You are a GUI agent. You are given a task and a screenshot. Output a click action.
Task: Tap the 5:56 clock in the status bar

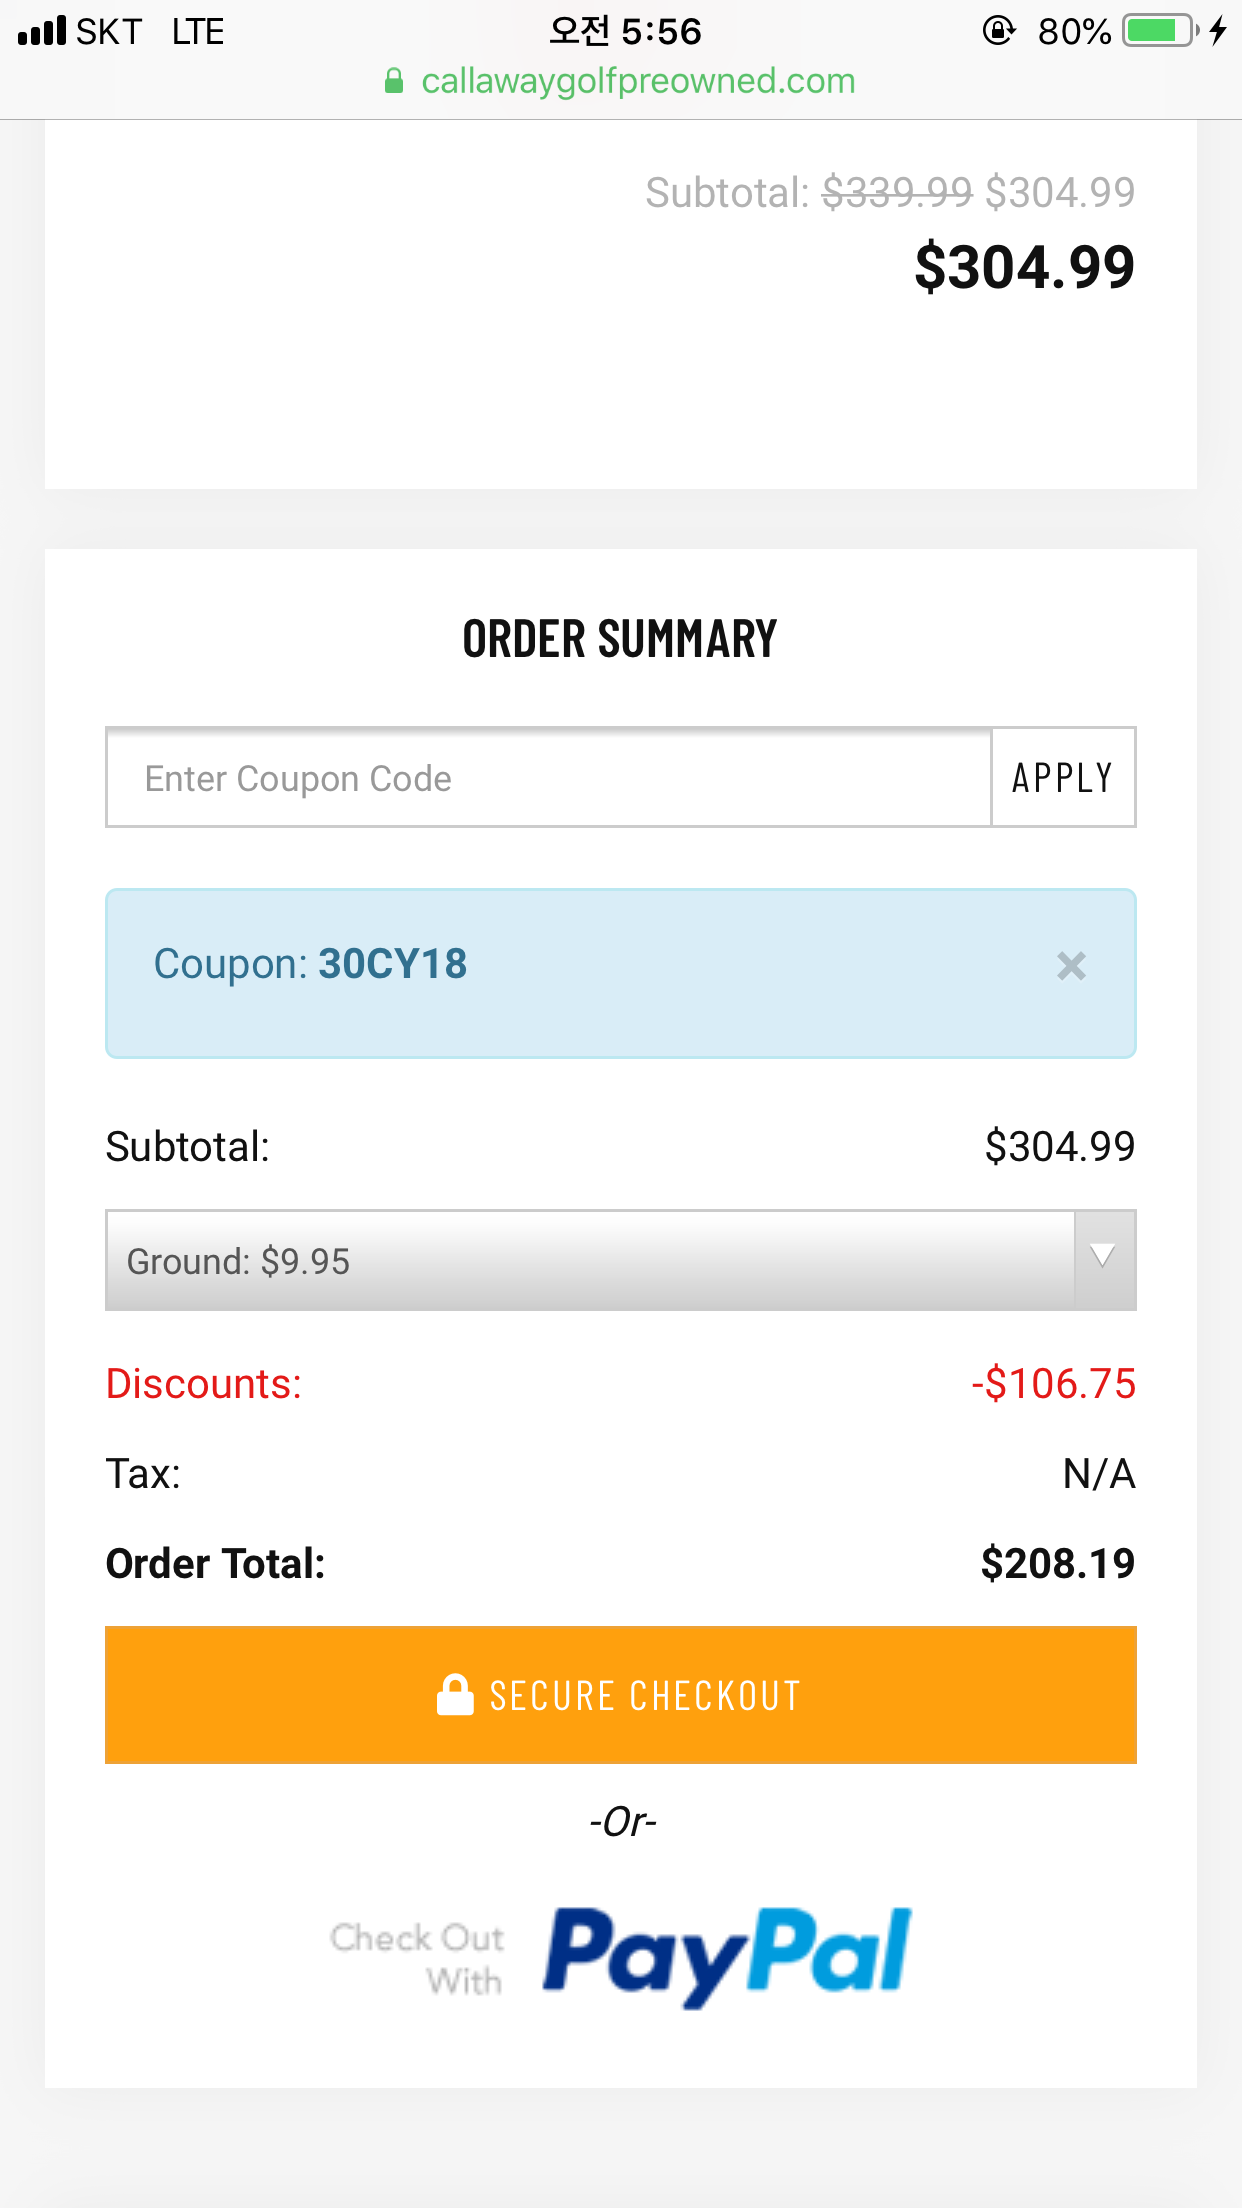pyautogui.click(x=625, y=31)
